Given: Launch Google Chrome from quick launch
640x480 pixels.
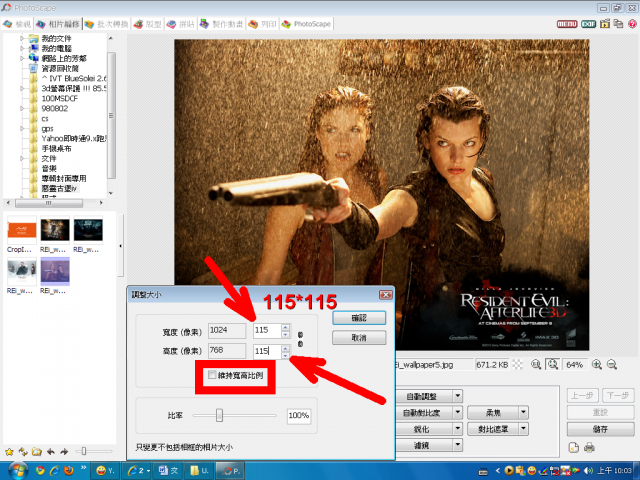Looking at the screenshot, I should click(x=40, y=471).
